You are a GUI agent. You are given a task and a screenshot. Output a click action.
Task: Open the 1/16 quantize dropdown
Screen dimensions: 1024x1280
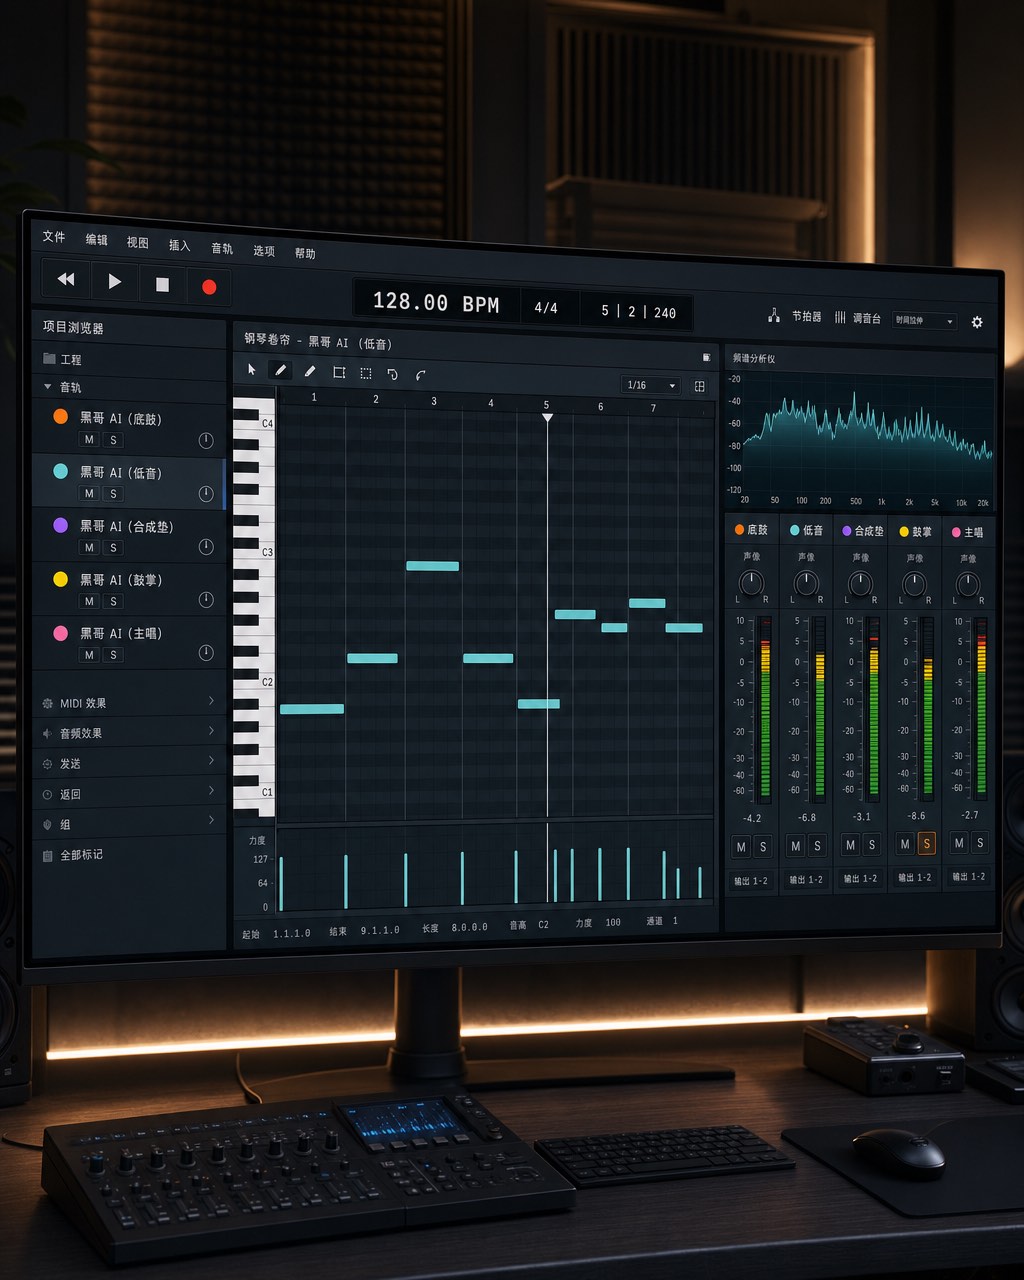pos(650,385)
